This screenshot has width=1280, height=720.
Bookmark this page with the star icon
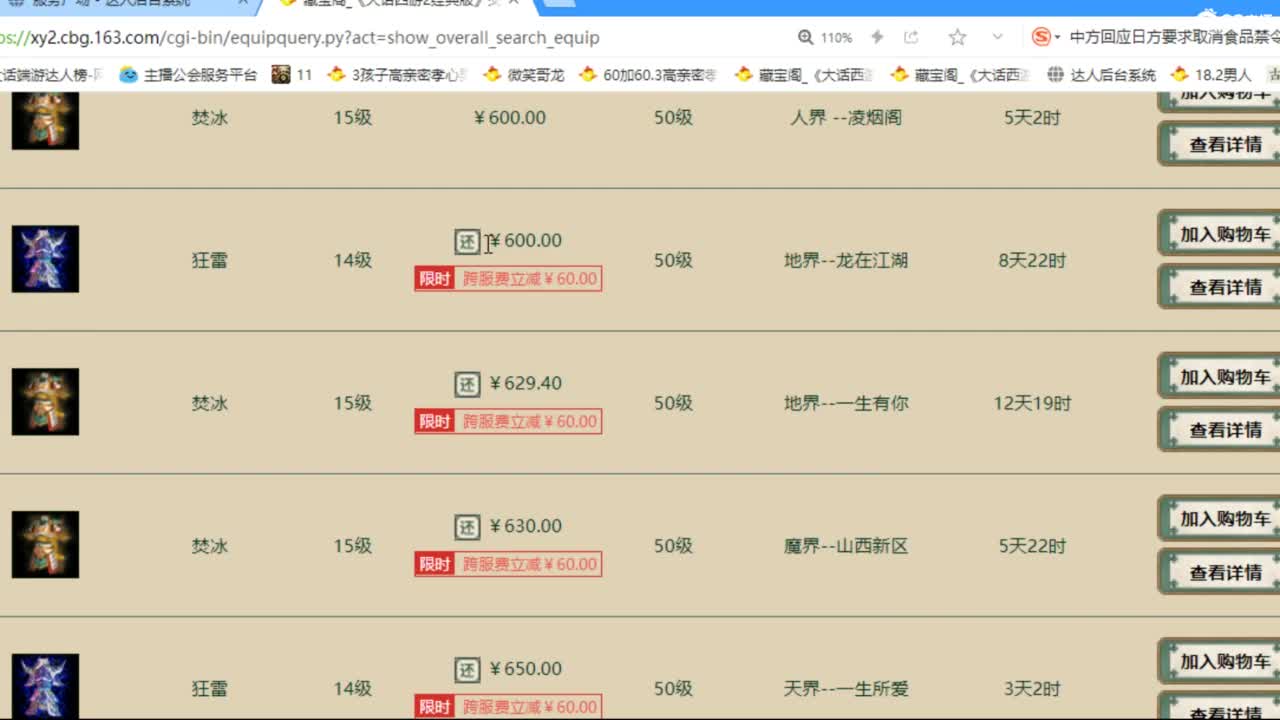click(x=957, y=38)
